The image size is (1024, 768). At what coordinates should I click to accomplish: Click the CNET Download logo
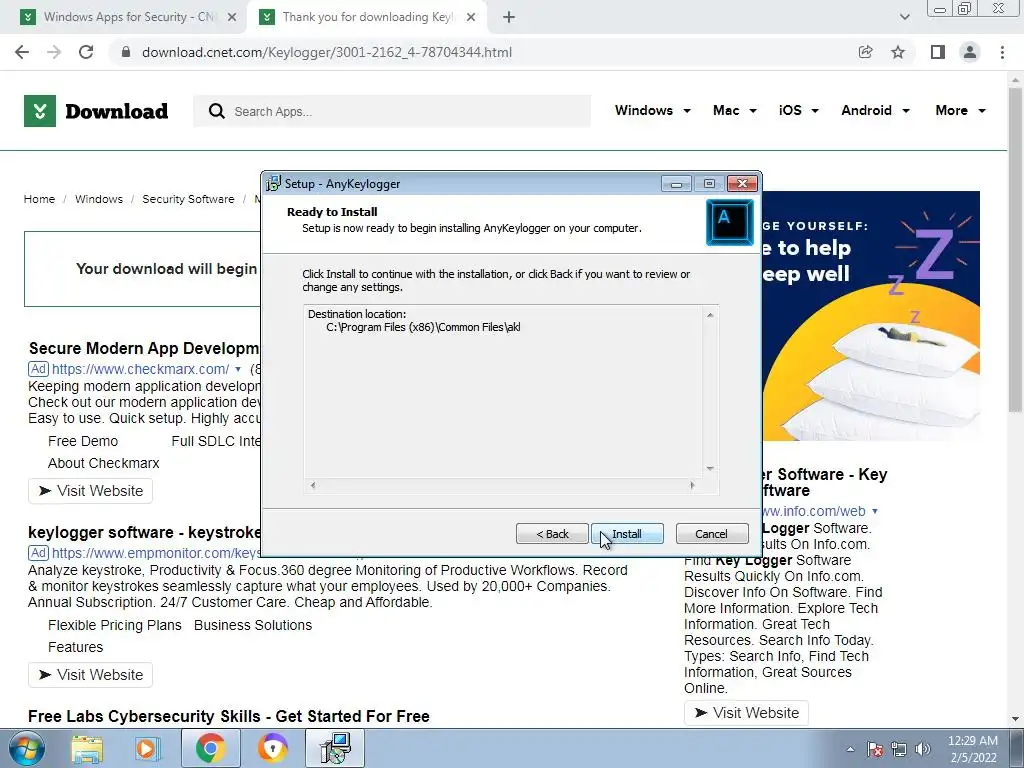[x=96, y=111]
